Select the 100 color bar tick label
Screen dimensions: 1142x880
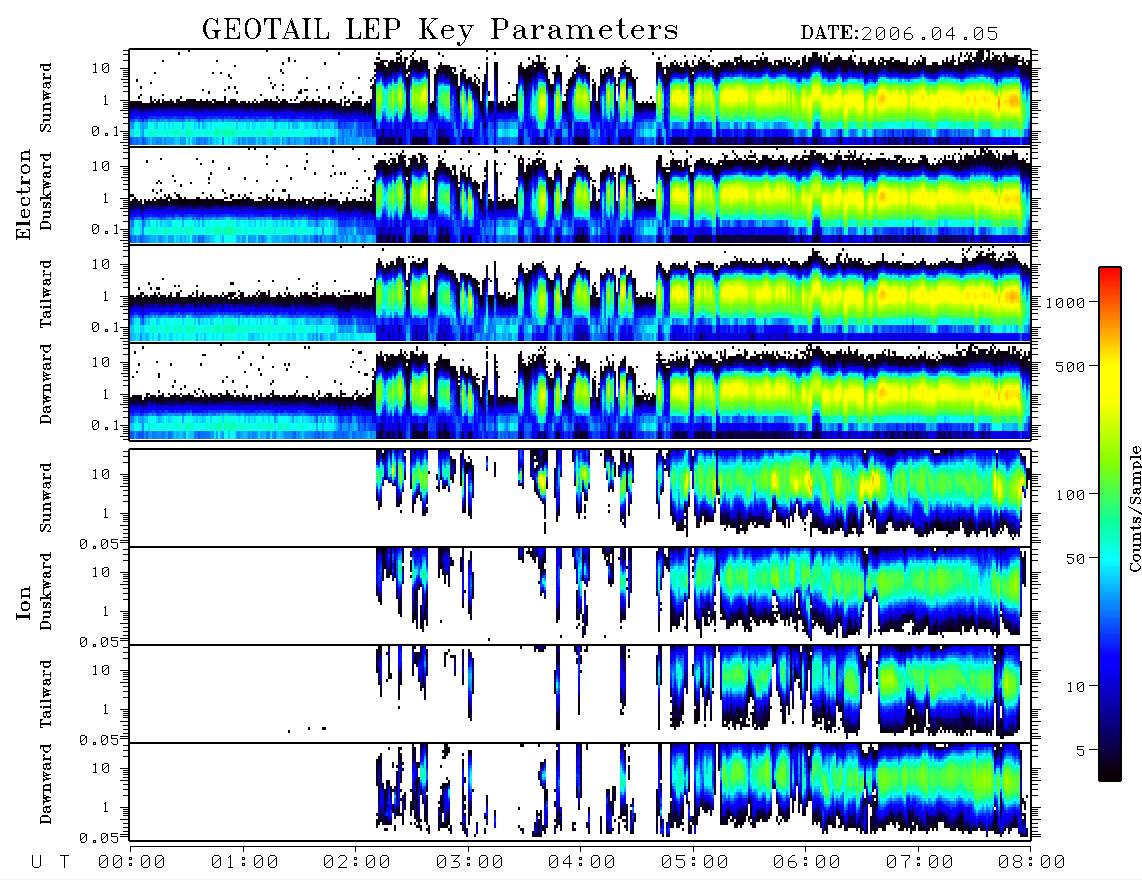click(x=1070, y=495)
